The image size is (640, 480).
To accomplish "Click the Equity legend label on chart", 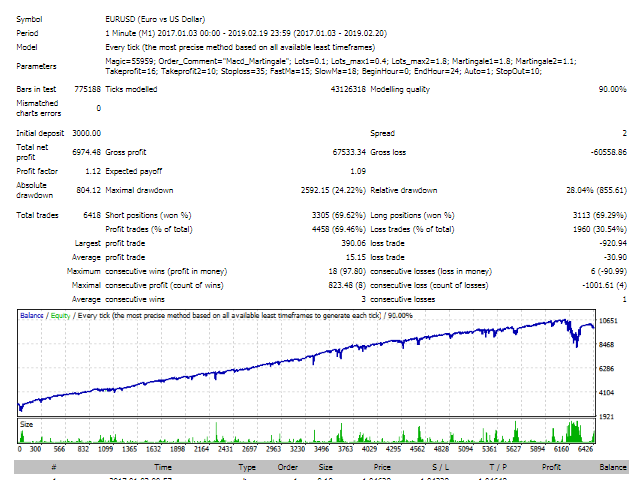I will (x=63, y=315).
